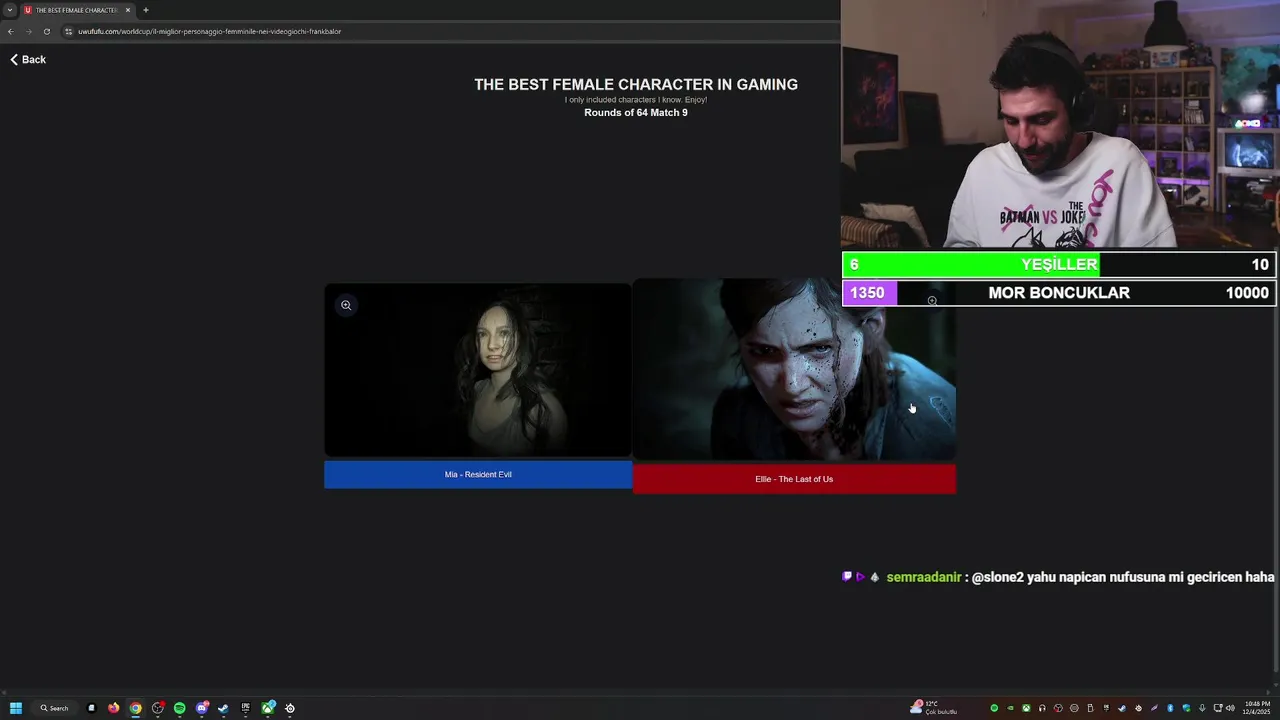This screenshot has height=720, width=1280.
Task: Select the Mia character portrait
Action: pos(478,370)
